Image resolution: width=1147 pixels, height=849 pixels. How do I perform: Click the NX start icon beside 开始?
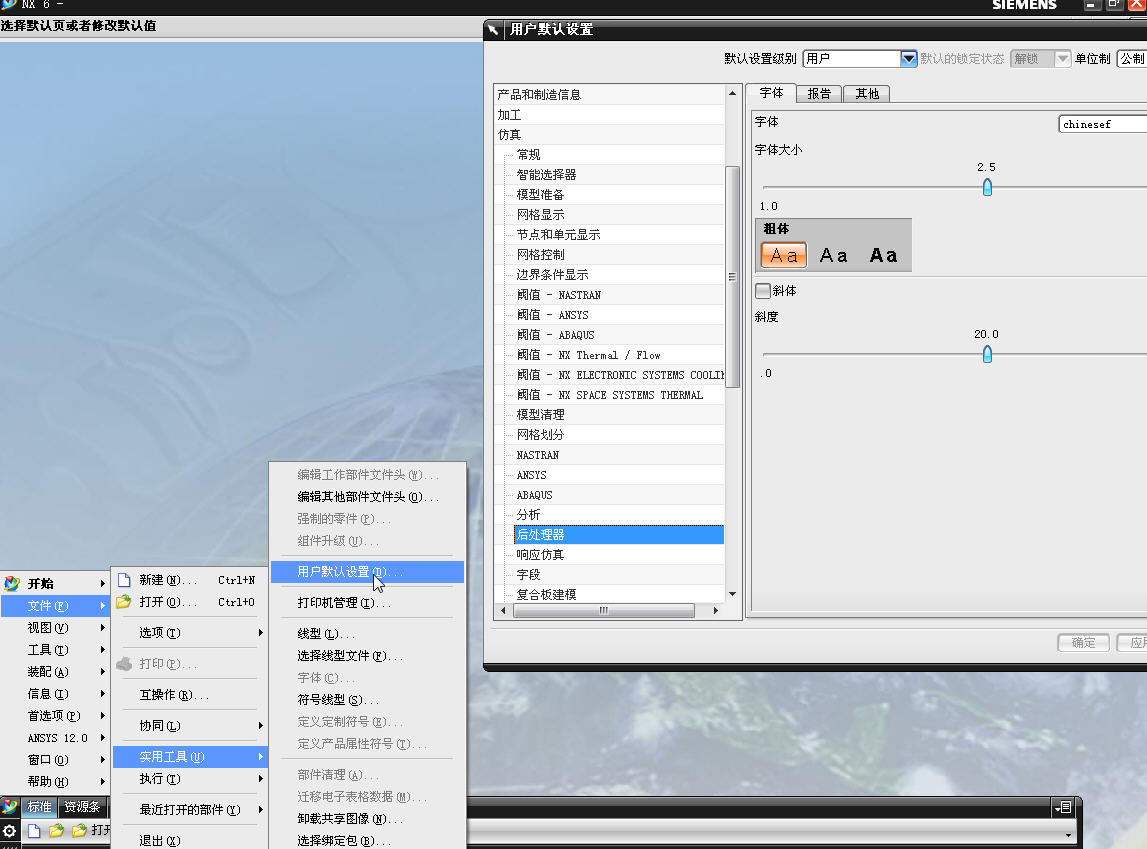12,584
